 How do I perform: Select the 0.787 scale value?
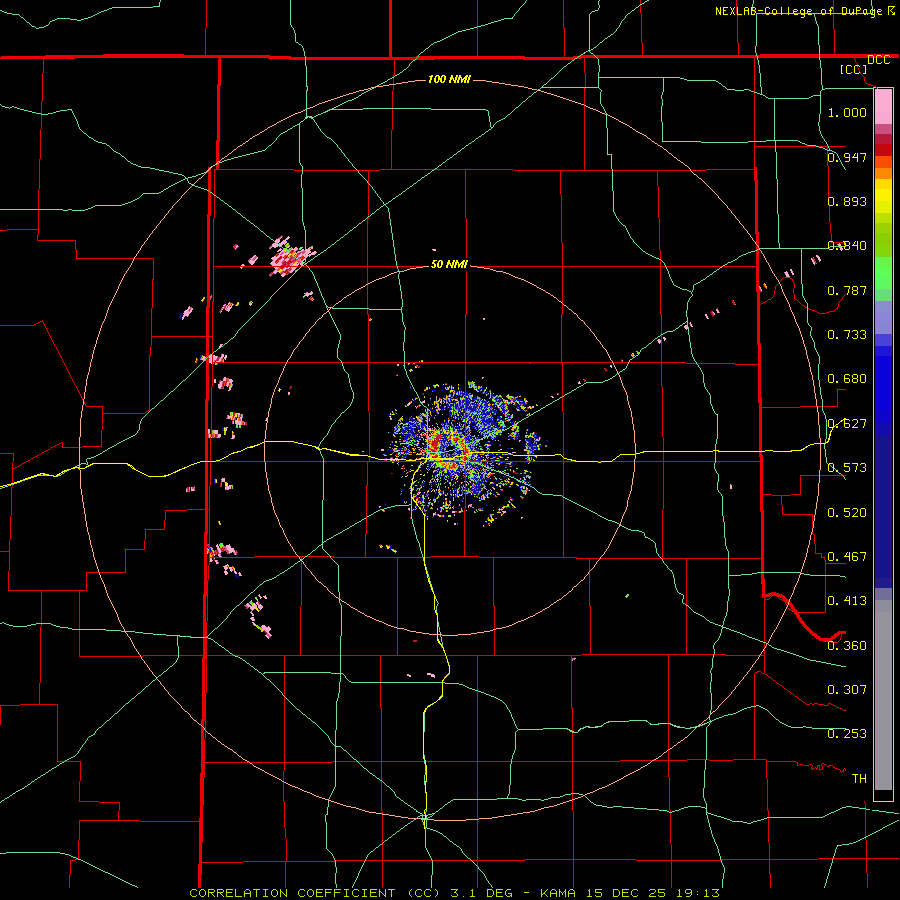[847, 290]
